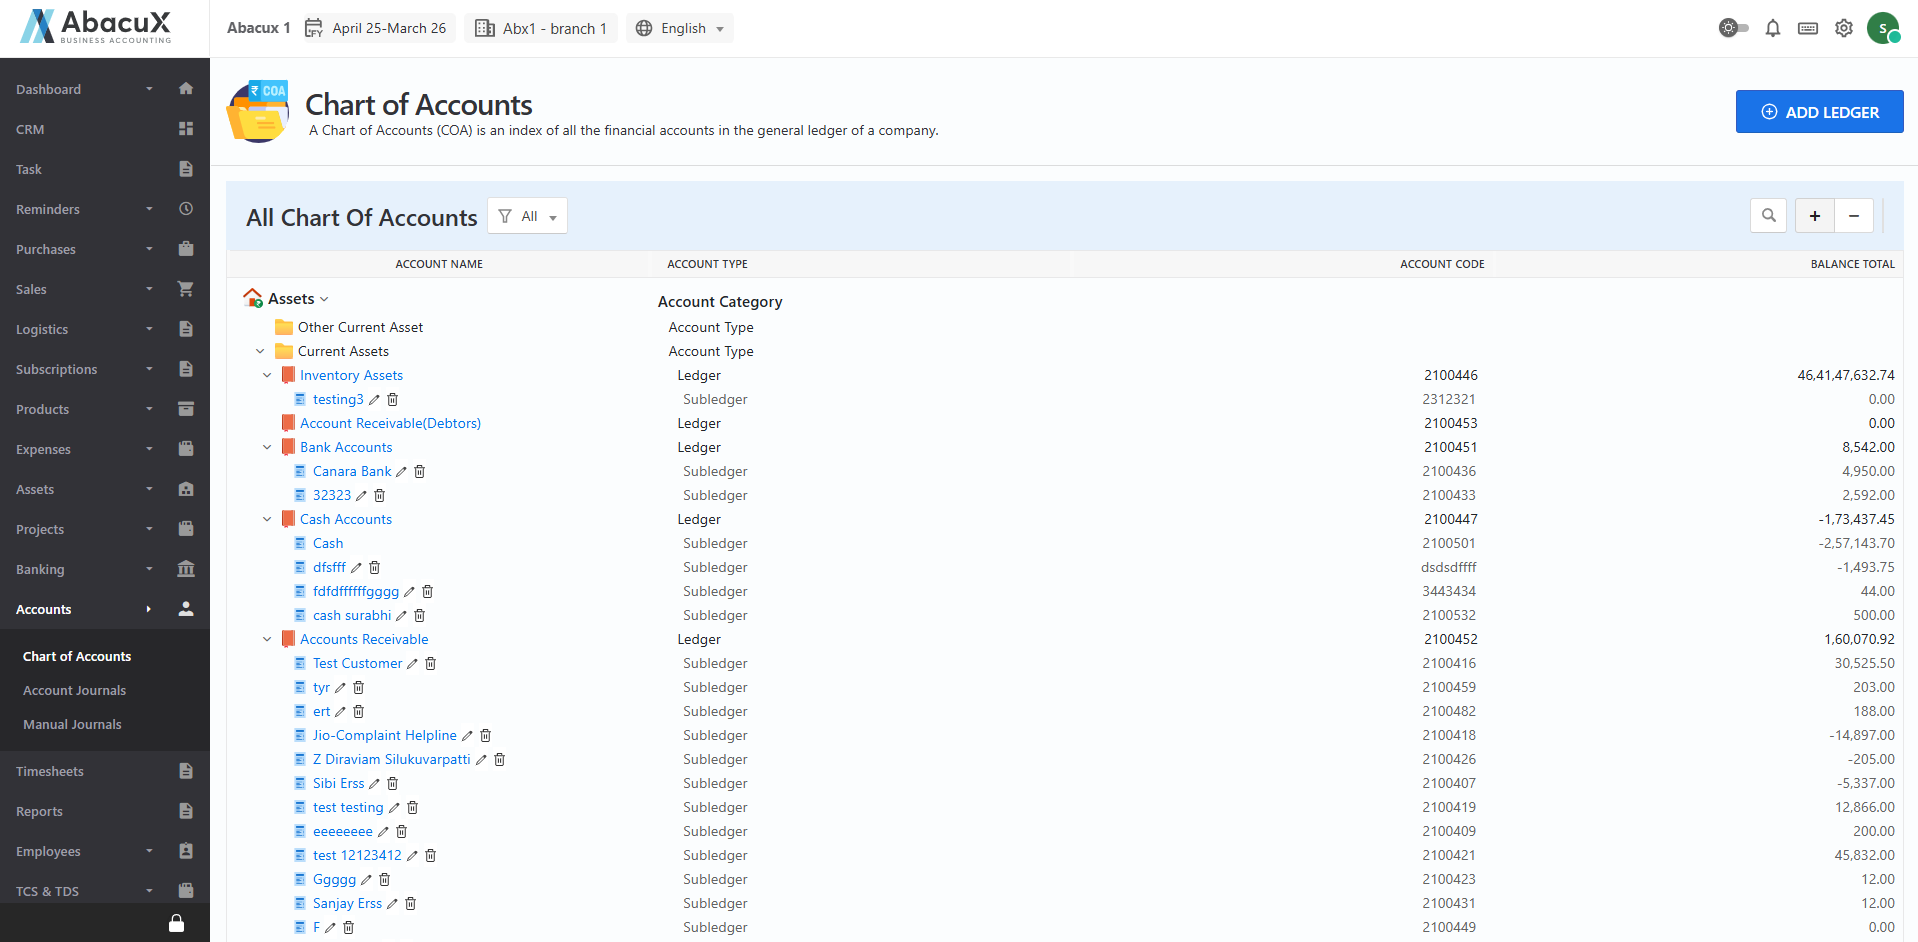Open the All filter dropdown
1918x942 pixels.
point(527,216)
